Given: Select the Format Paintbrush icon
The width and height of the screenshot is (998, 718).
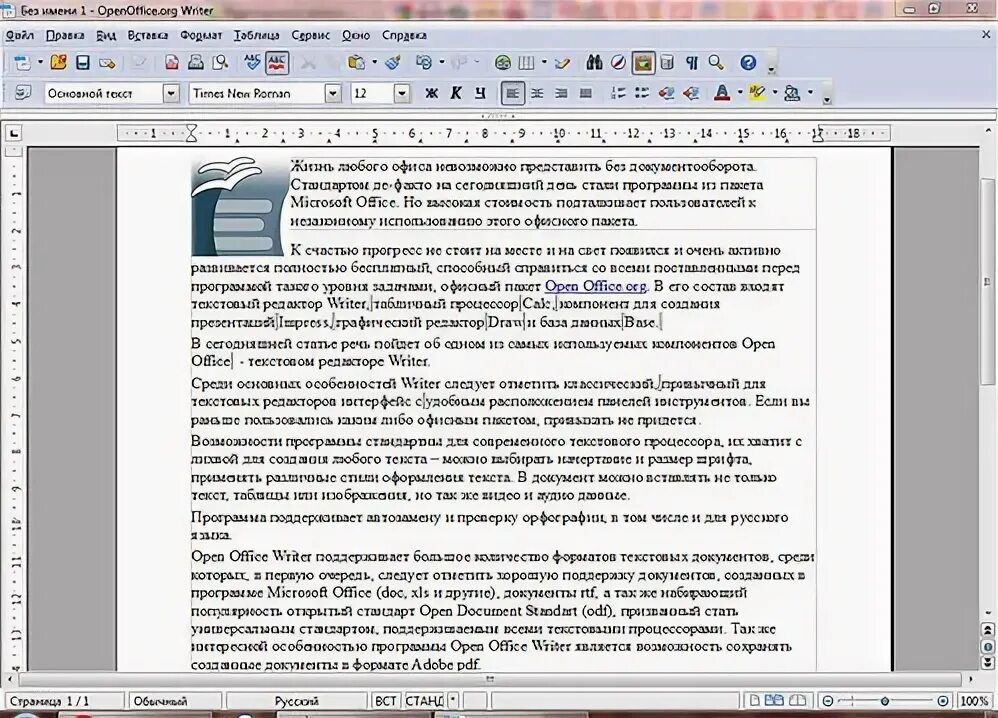Looking at the screenshot, I should [393, 62].
